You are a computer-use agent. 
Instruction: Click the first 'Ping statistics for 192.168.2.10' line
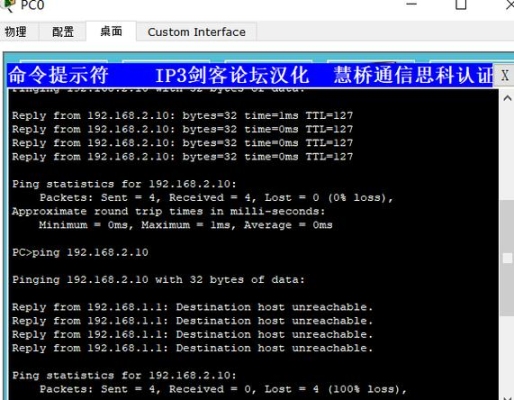click(124, 184)
